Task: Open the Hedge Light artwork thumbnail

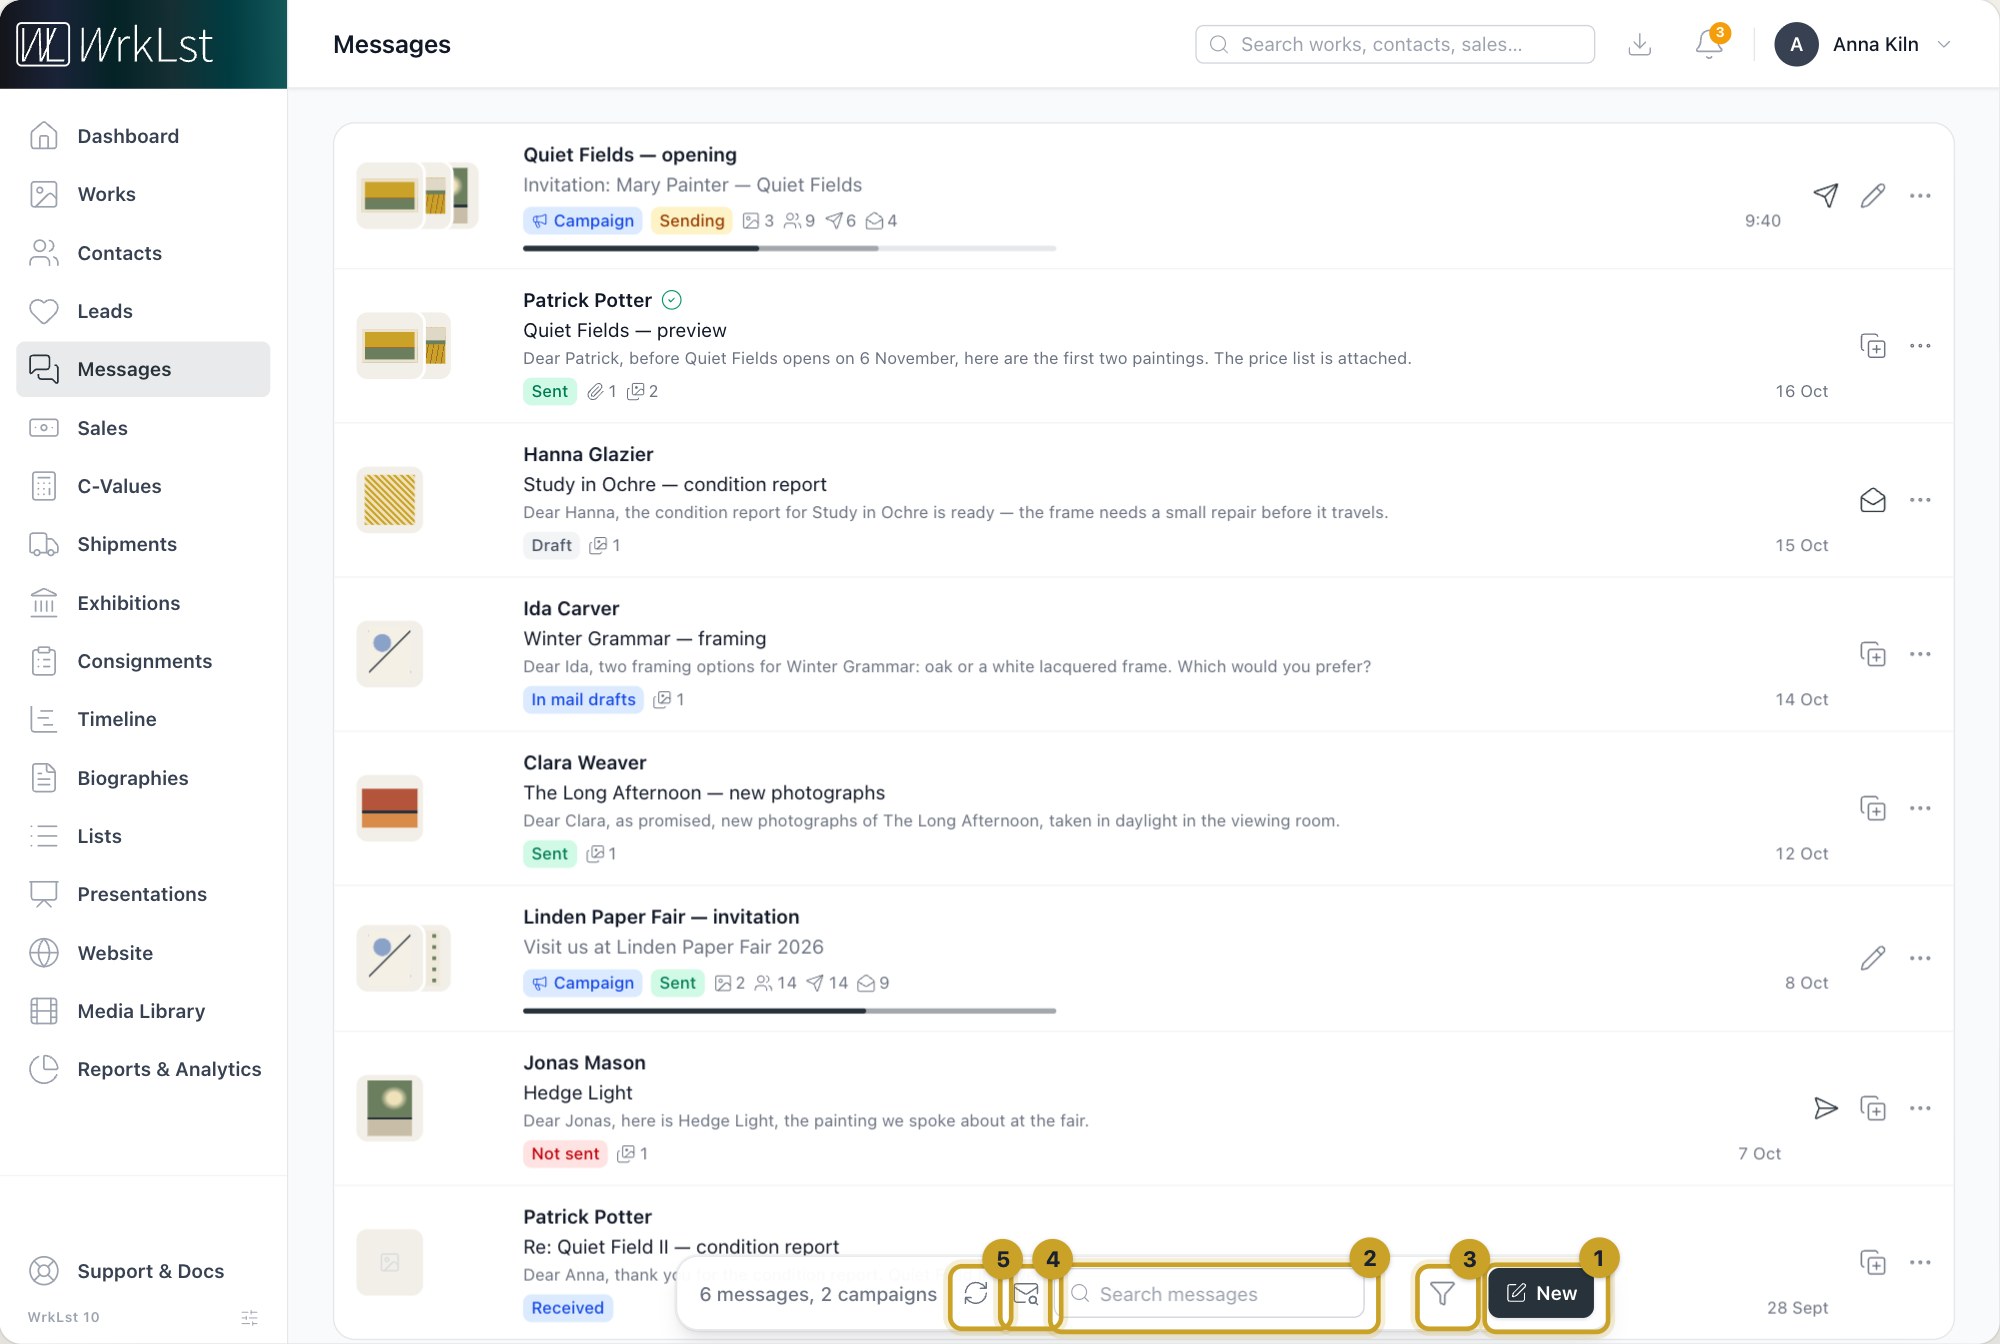Action: tap(389, 1108)
